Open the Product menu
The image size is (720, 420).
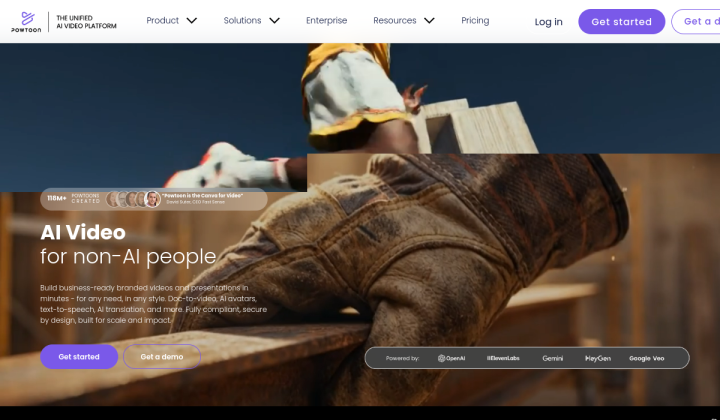(163, 21)
